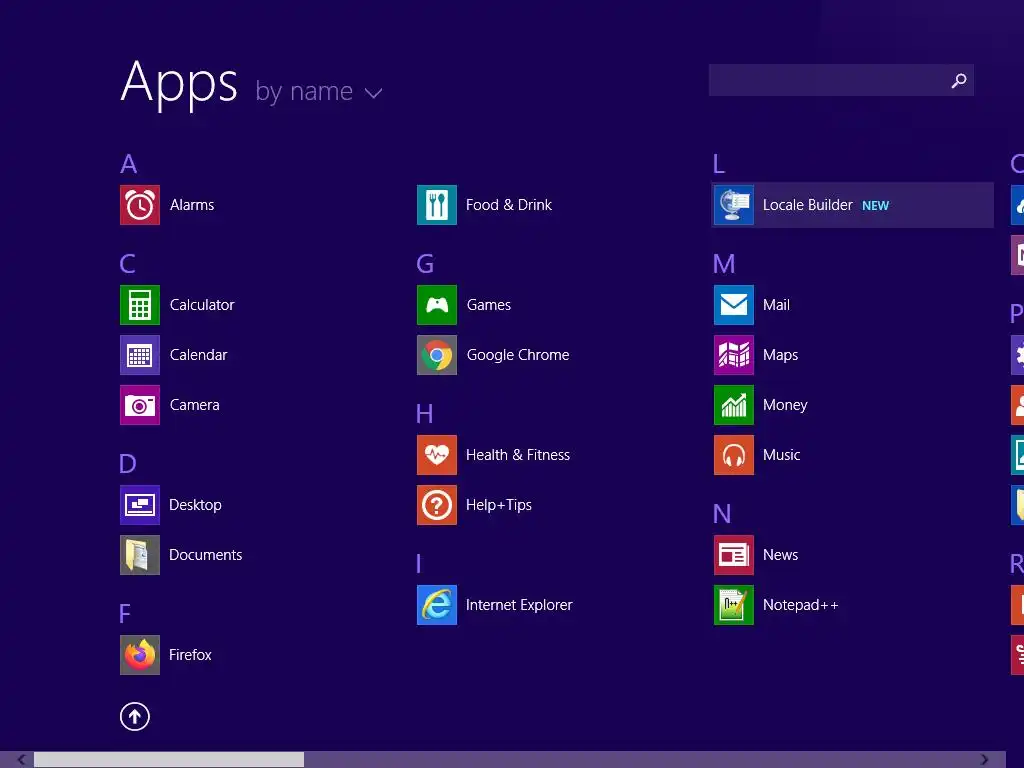1024x768 pixels.
Task: Click the horizontal scrollbar thumb
Action: [168, 760]
